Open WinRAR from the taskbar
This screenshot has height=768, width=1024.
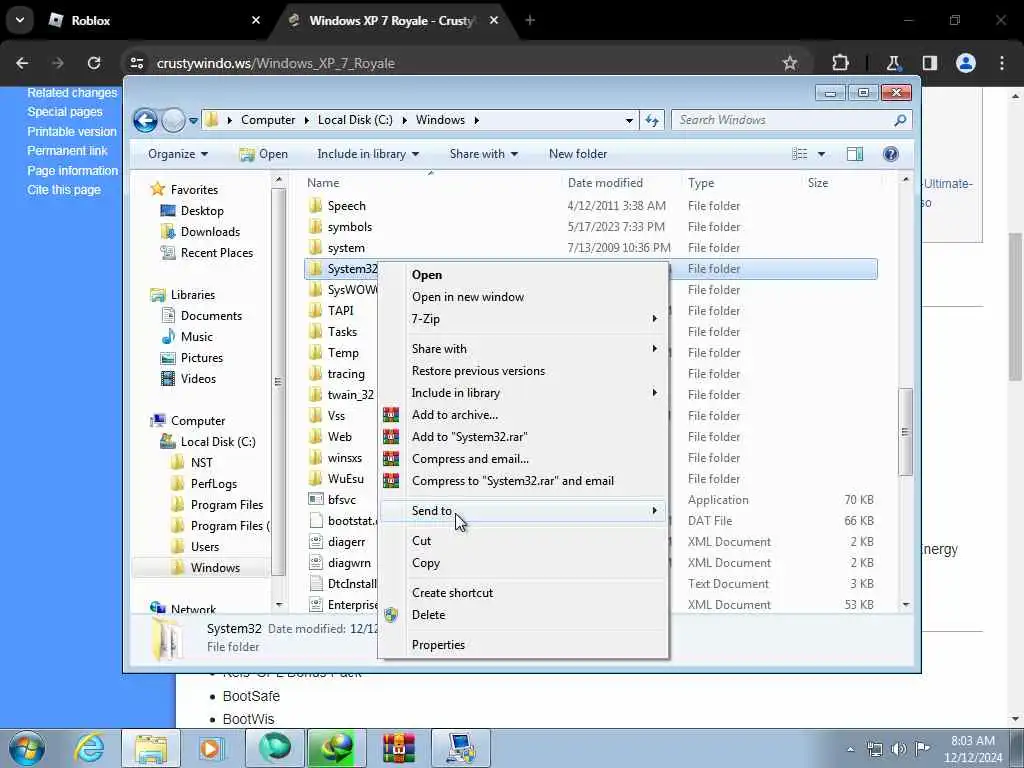(x=399, y=748)
